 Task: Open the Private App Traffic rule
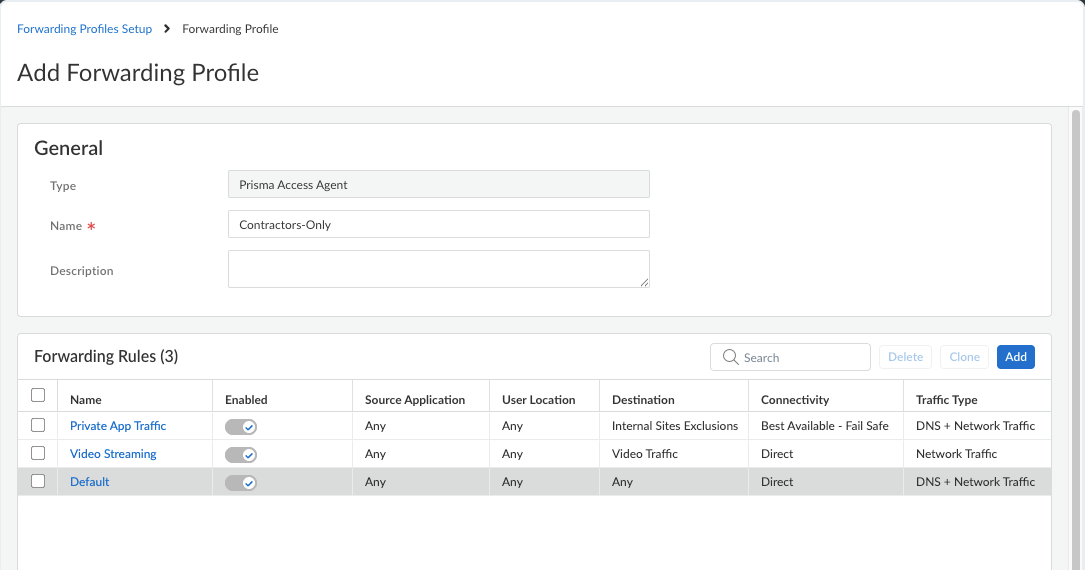tap(118, 426)
